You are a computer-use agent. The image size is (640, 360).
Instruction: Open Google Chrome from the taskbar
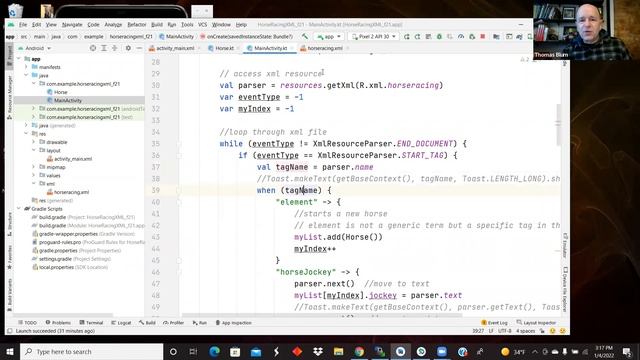pyautogui.click(x=359, y=351)
